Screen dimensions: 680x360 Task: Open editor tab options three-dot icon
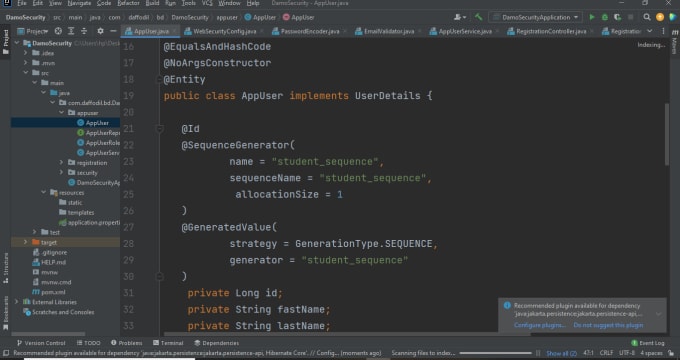[x=663, y=31]
